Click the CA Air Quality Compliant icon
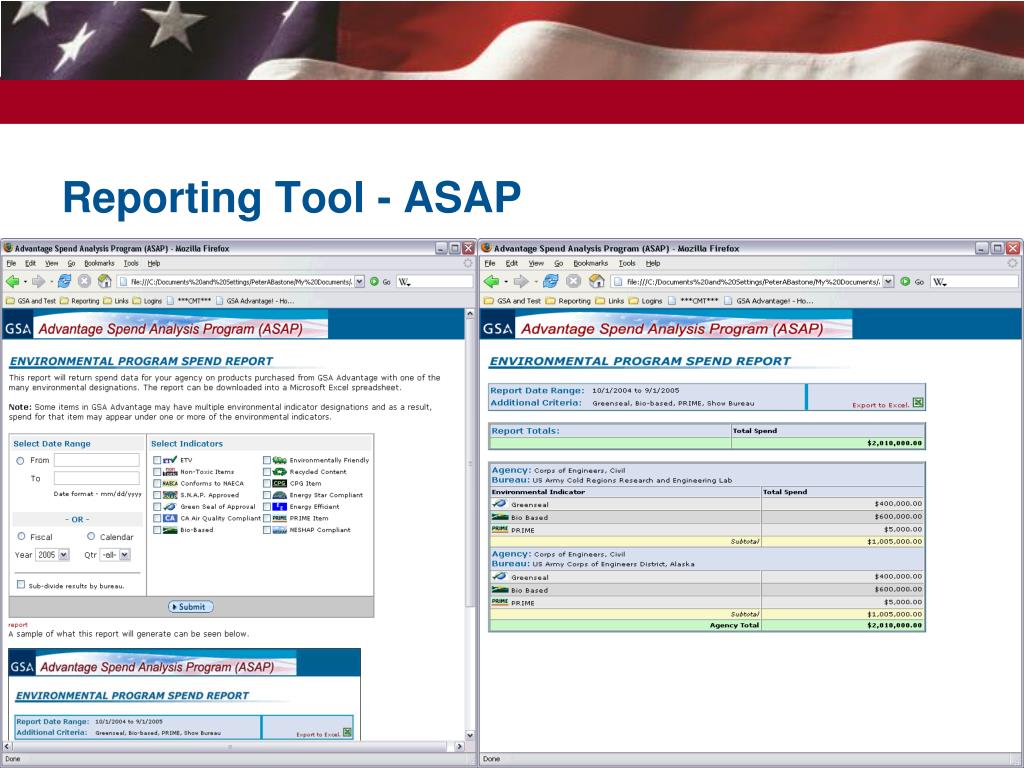1024x768 pixels. pos(170,518)
